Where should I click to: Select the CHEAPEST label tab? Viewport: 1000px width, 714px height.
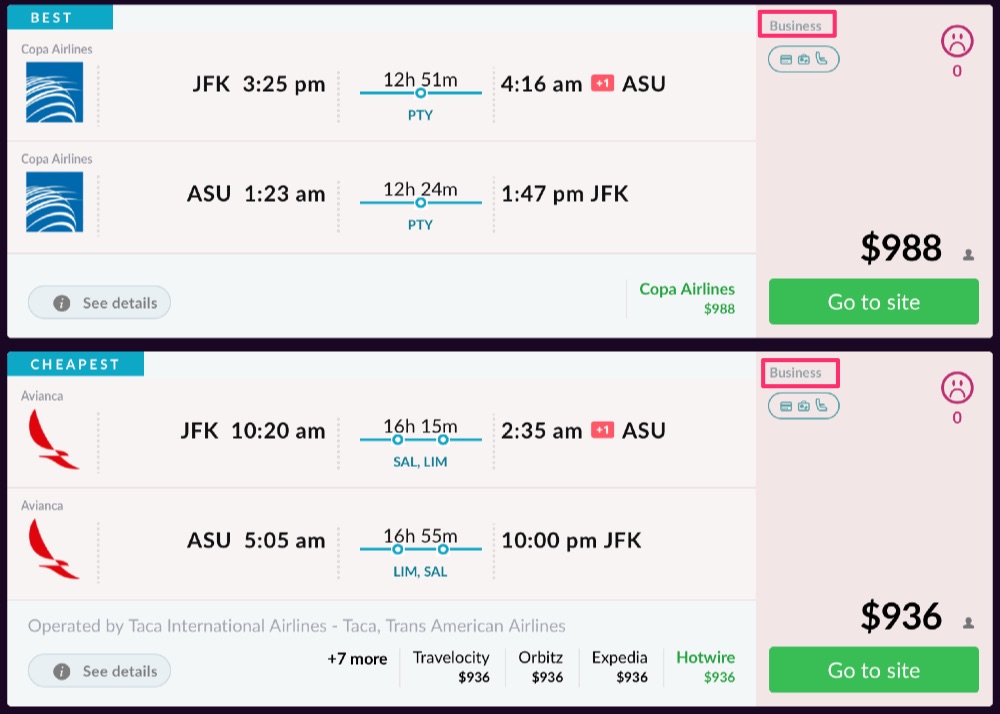[75, 364]
